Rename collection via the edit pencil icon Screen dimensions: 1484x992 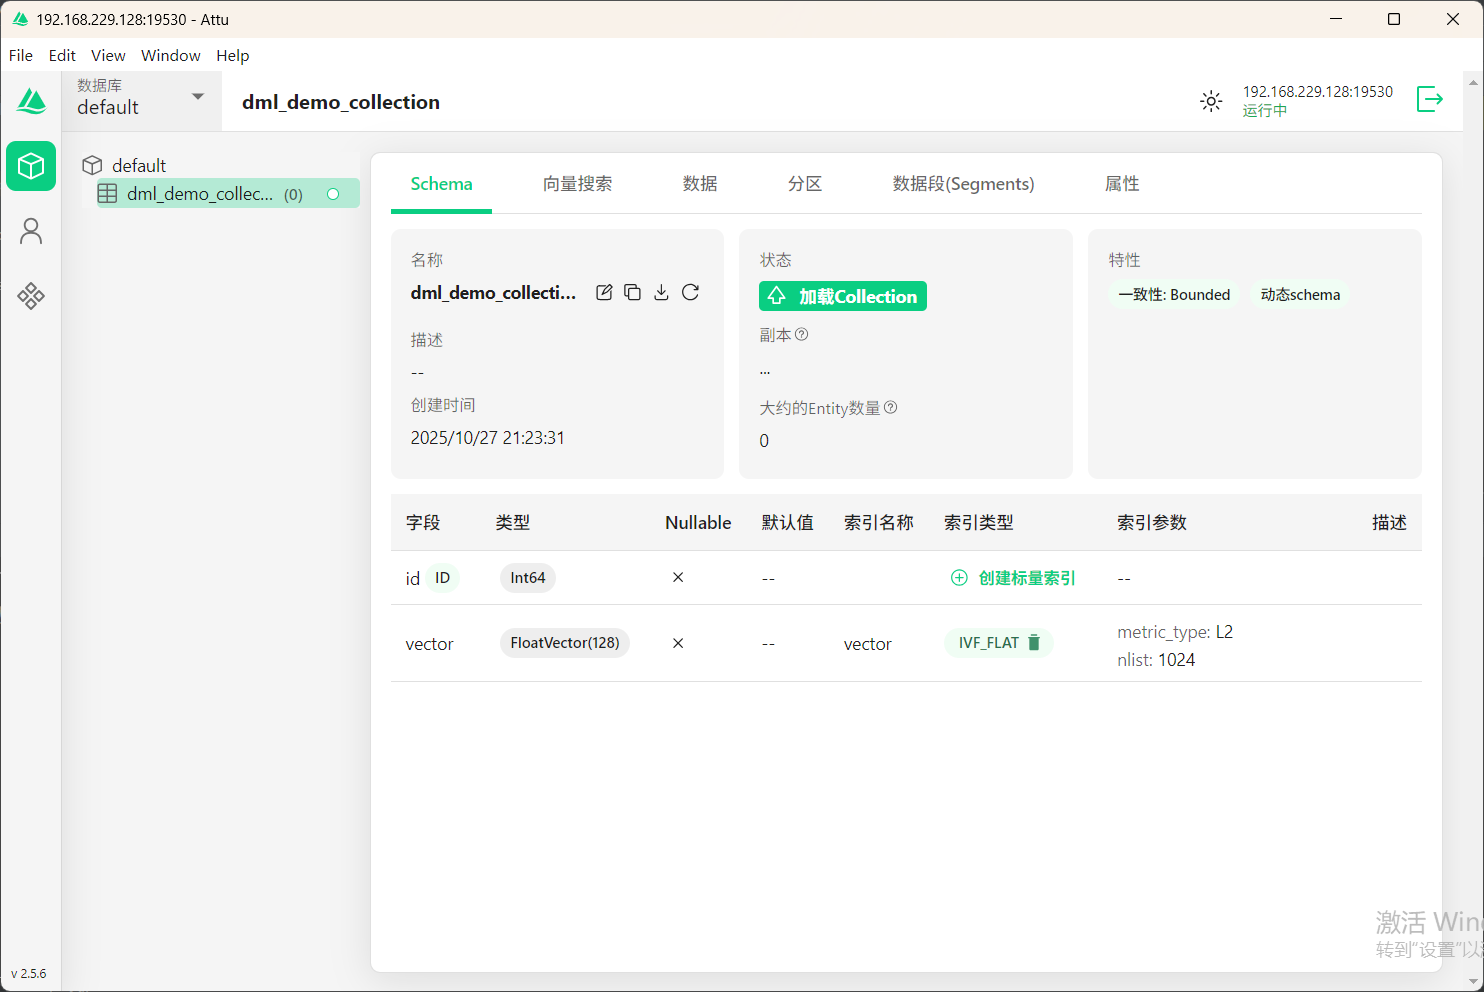pyautogui.click(x=604, y=292)
